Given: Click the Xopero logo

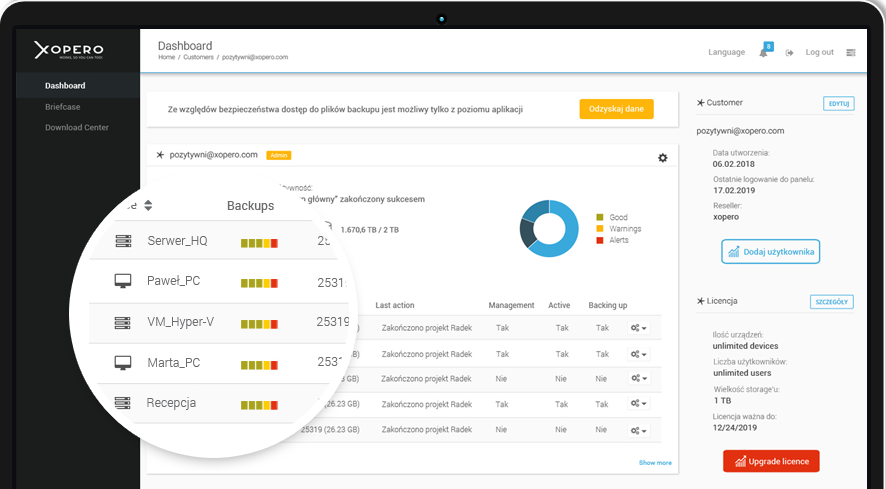Looking at the screenshot, I should click(x=69, y=49).
